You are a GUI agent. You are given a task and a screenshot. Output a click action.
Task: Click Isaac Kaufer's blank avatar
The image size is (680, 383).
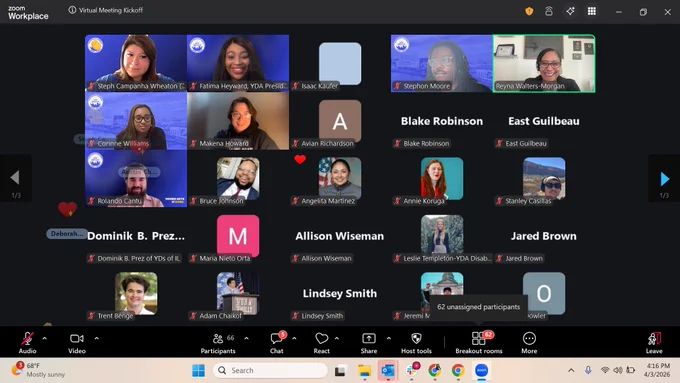pyautogui.click(x=340, y=63)
